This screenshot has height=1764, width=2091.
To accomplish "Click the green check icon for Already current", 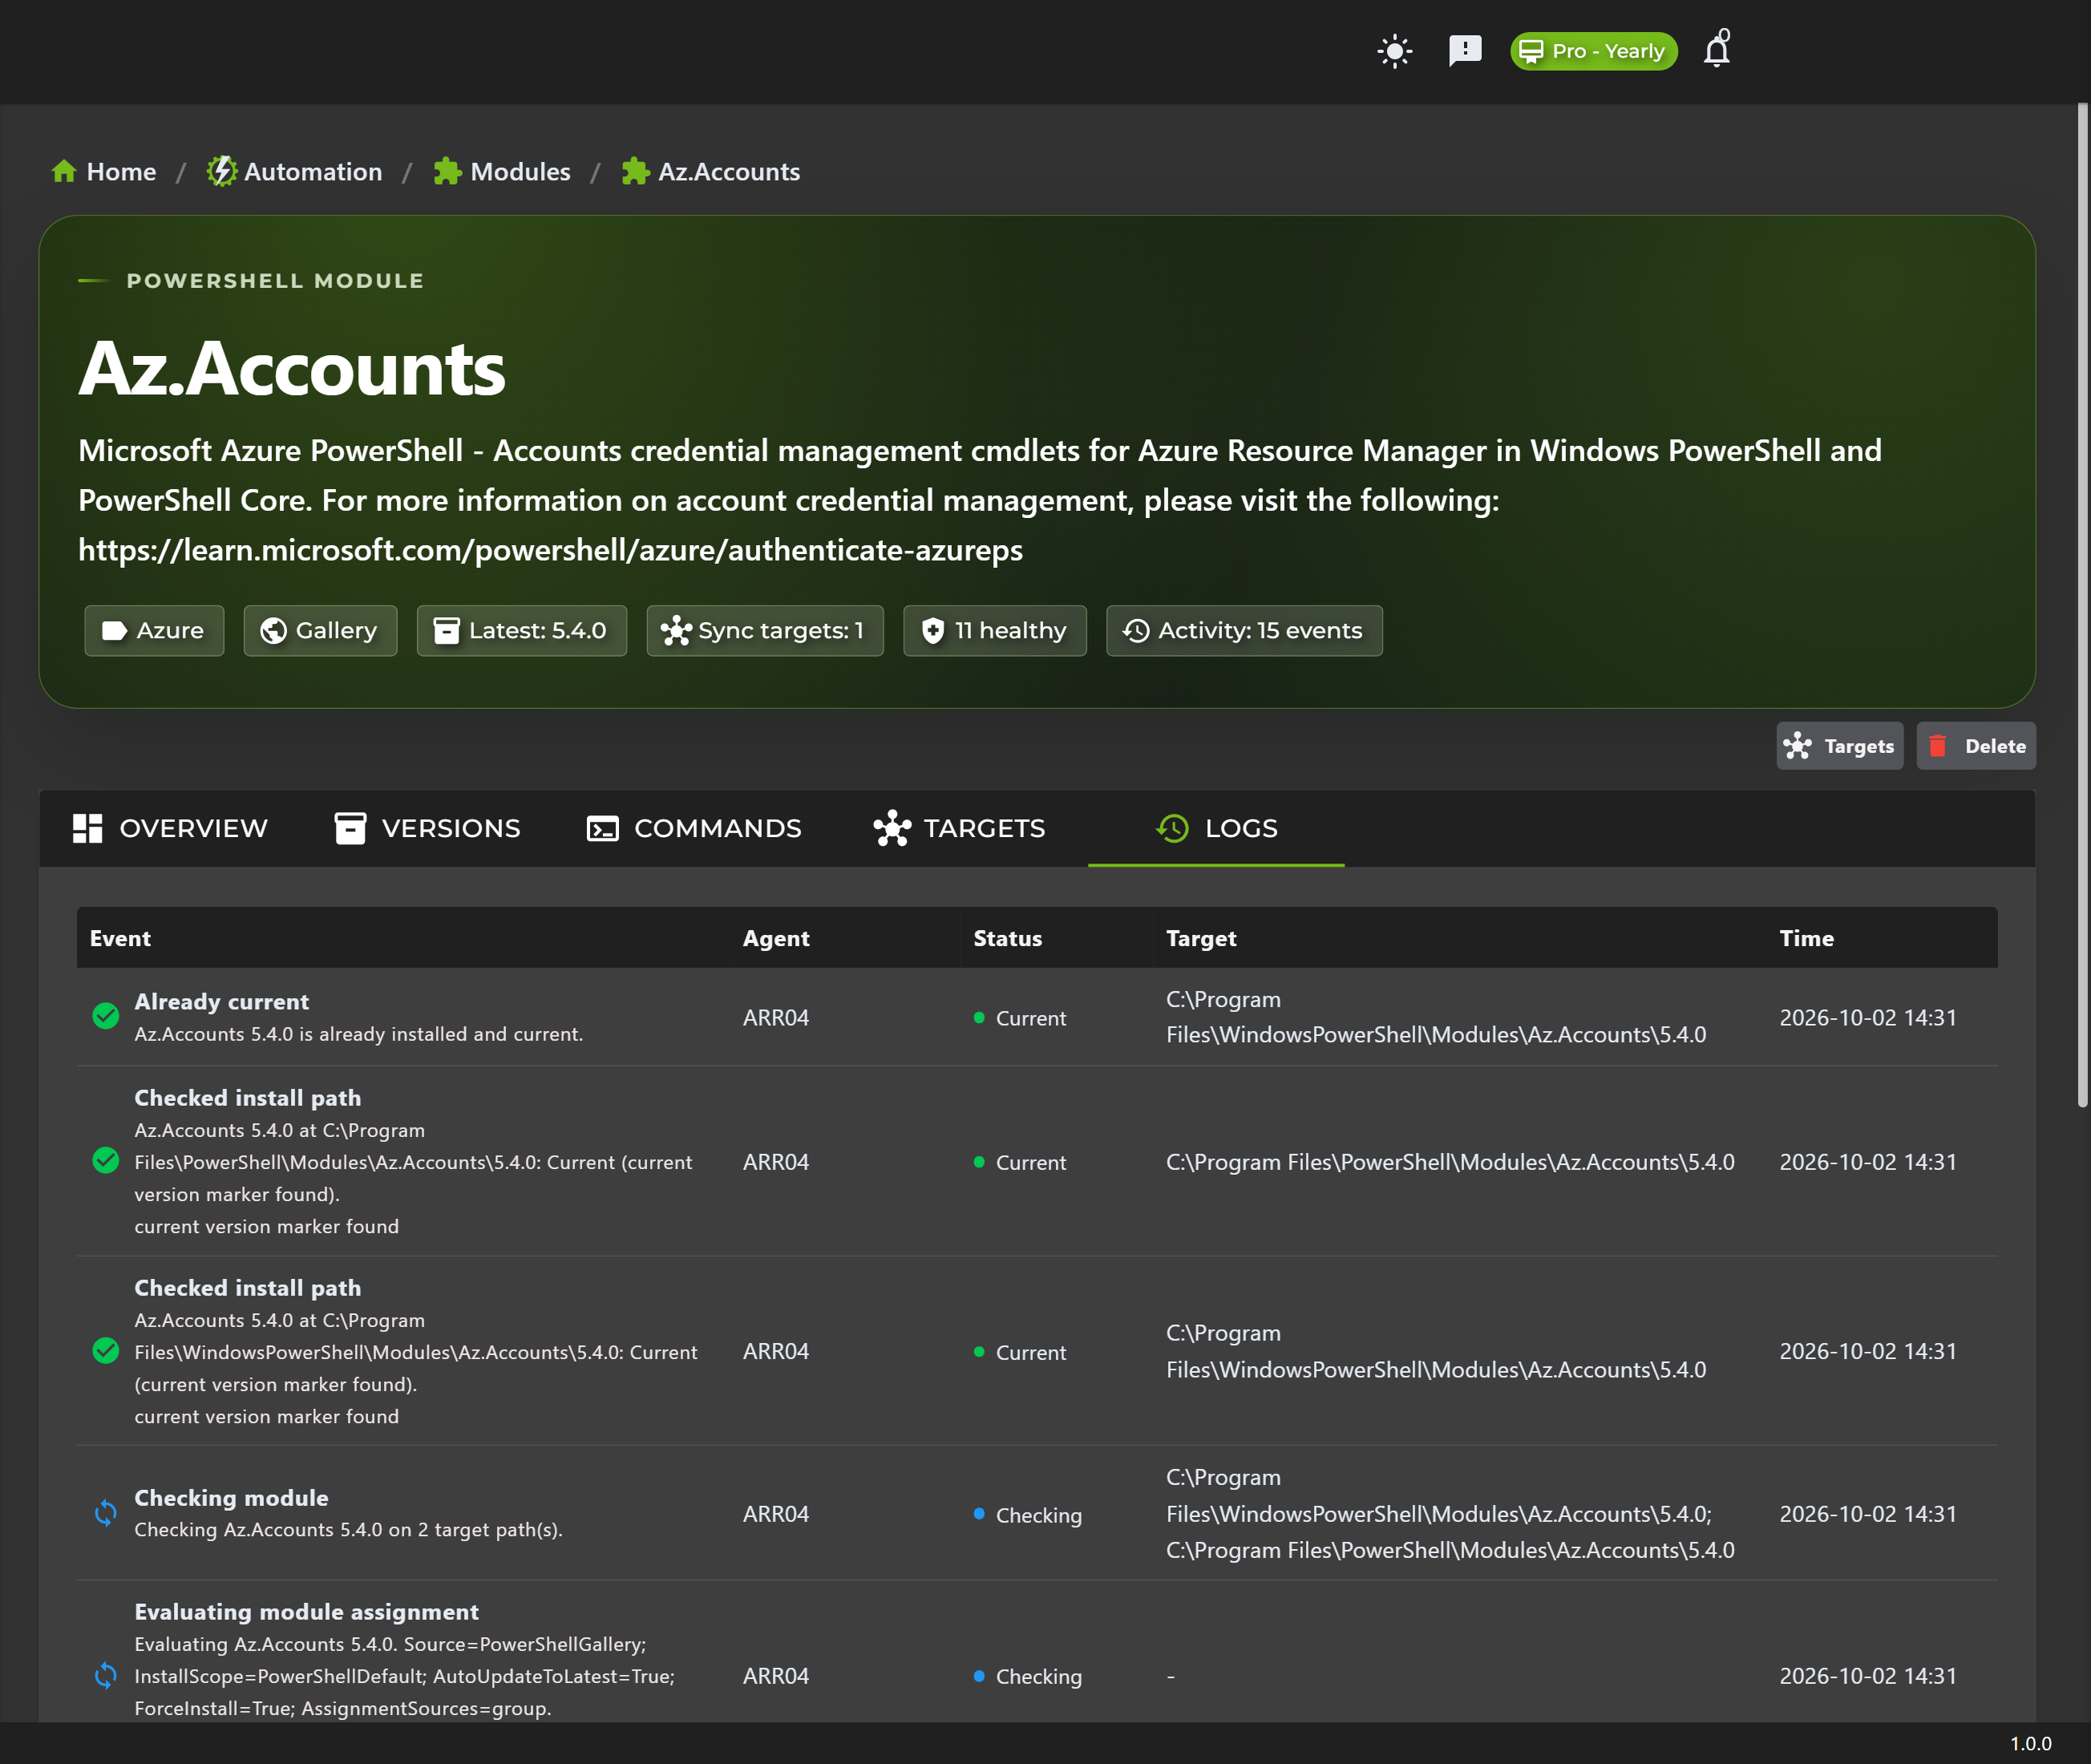I will 105,1016.
